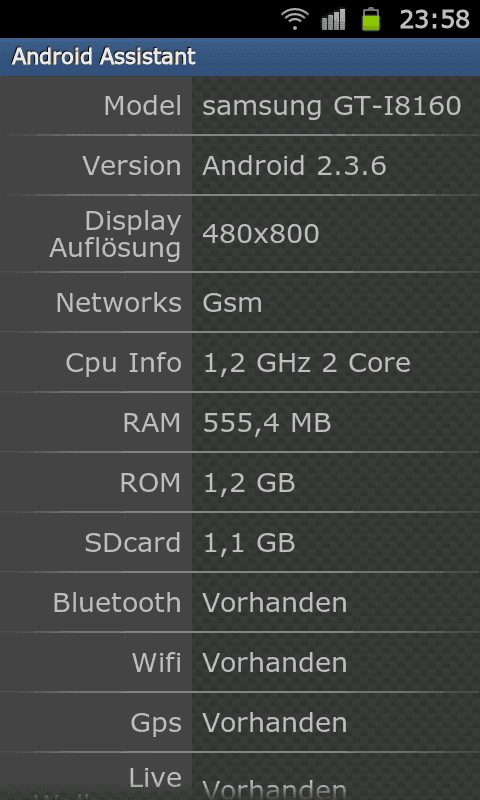Select the 1,2 GHz 2 Core value

click(x=307, y=363)
